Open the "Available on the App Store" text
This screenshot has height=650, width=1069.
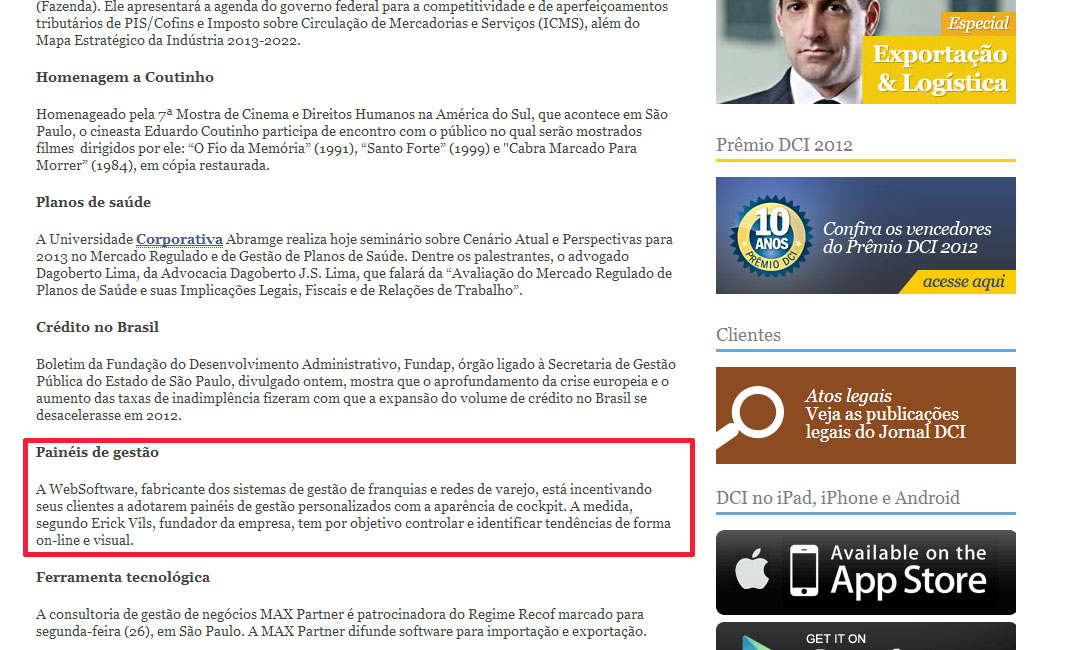coord(908,571)
